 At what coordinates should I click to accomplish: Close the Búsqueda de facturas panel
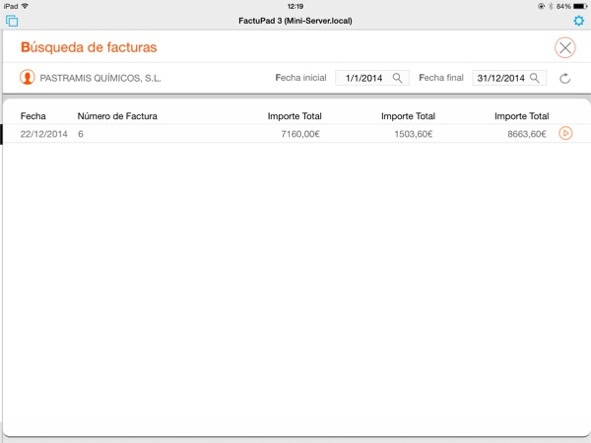point(565,48)
